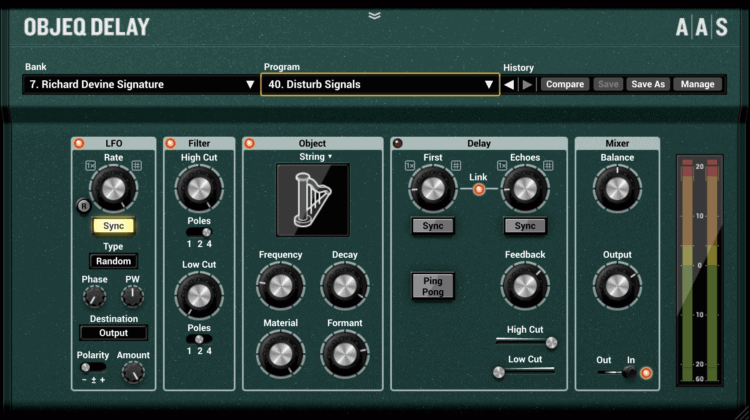The image size is (750, 420).
Task: Open the Object String type dropdown
Action: coord(316,157)
